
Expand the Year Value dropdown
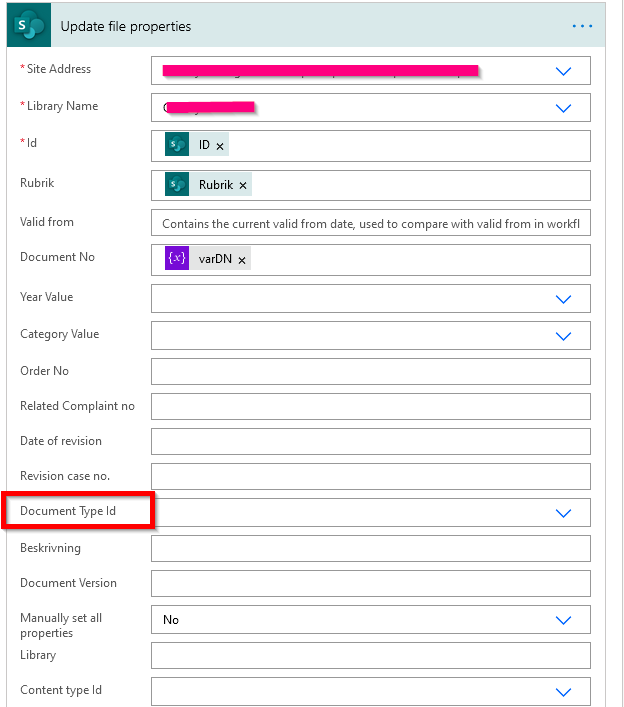point(563,298)
